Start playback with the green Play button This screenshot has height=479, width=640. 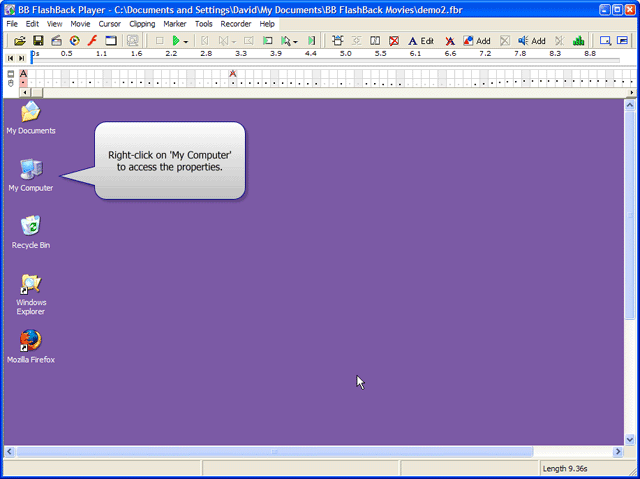(176, 40)
